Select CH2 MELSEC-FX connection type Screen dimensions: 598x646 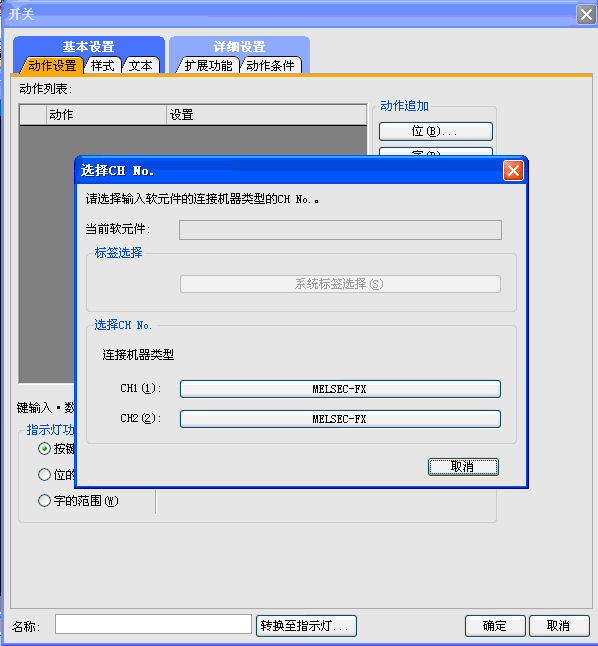[340, 419]
